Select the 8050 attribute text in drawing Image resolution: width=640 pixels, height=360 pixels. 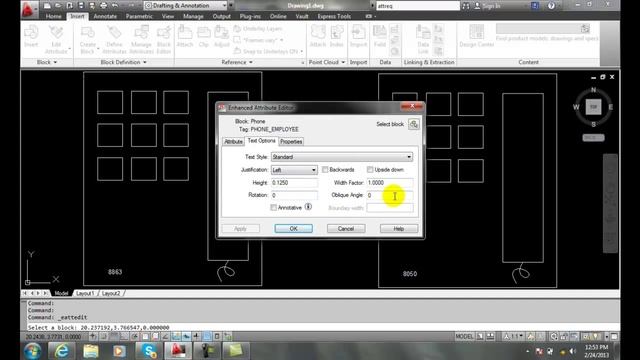point(410,274)
